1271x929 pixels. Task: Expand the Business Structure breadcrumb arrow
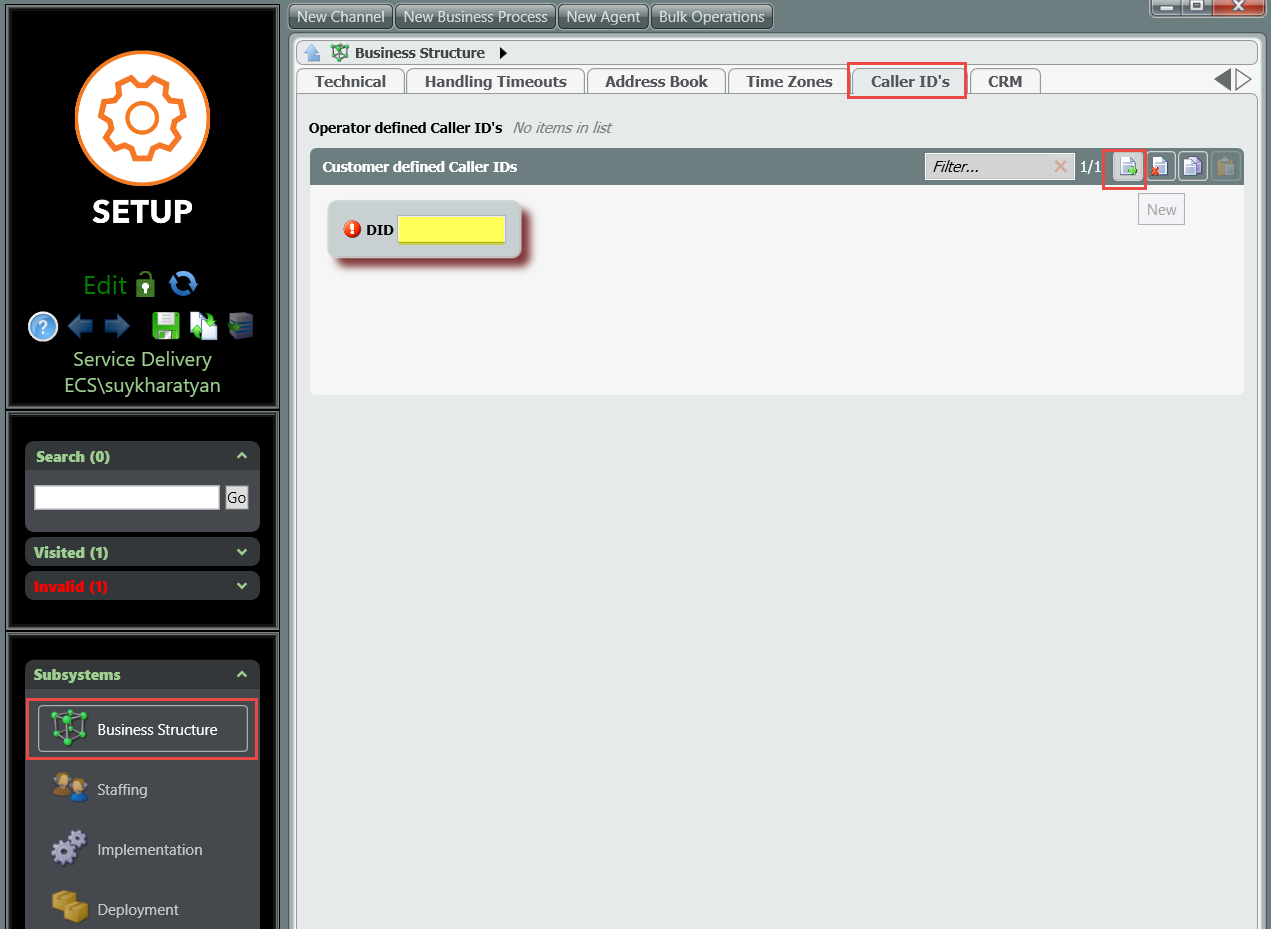coord(503,53)
